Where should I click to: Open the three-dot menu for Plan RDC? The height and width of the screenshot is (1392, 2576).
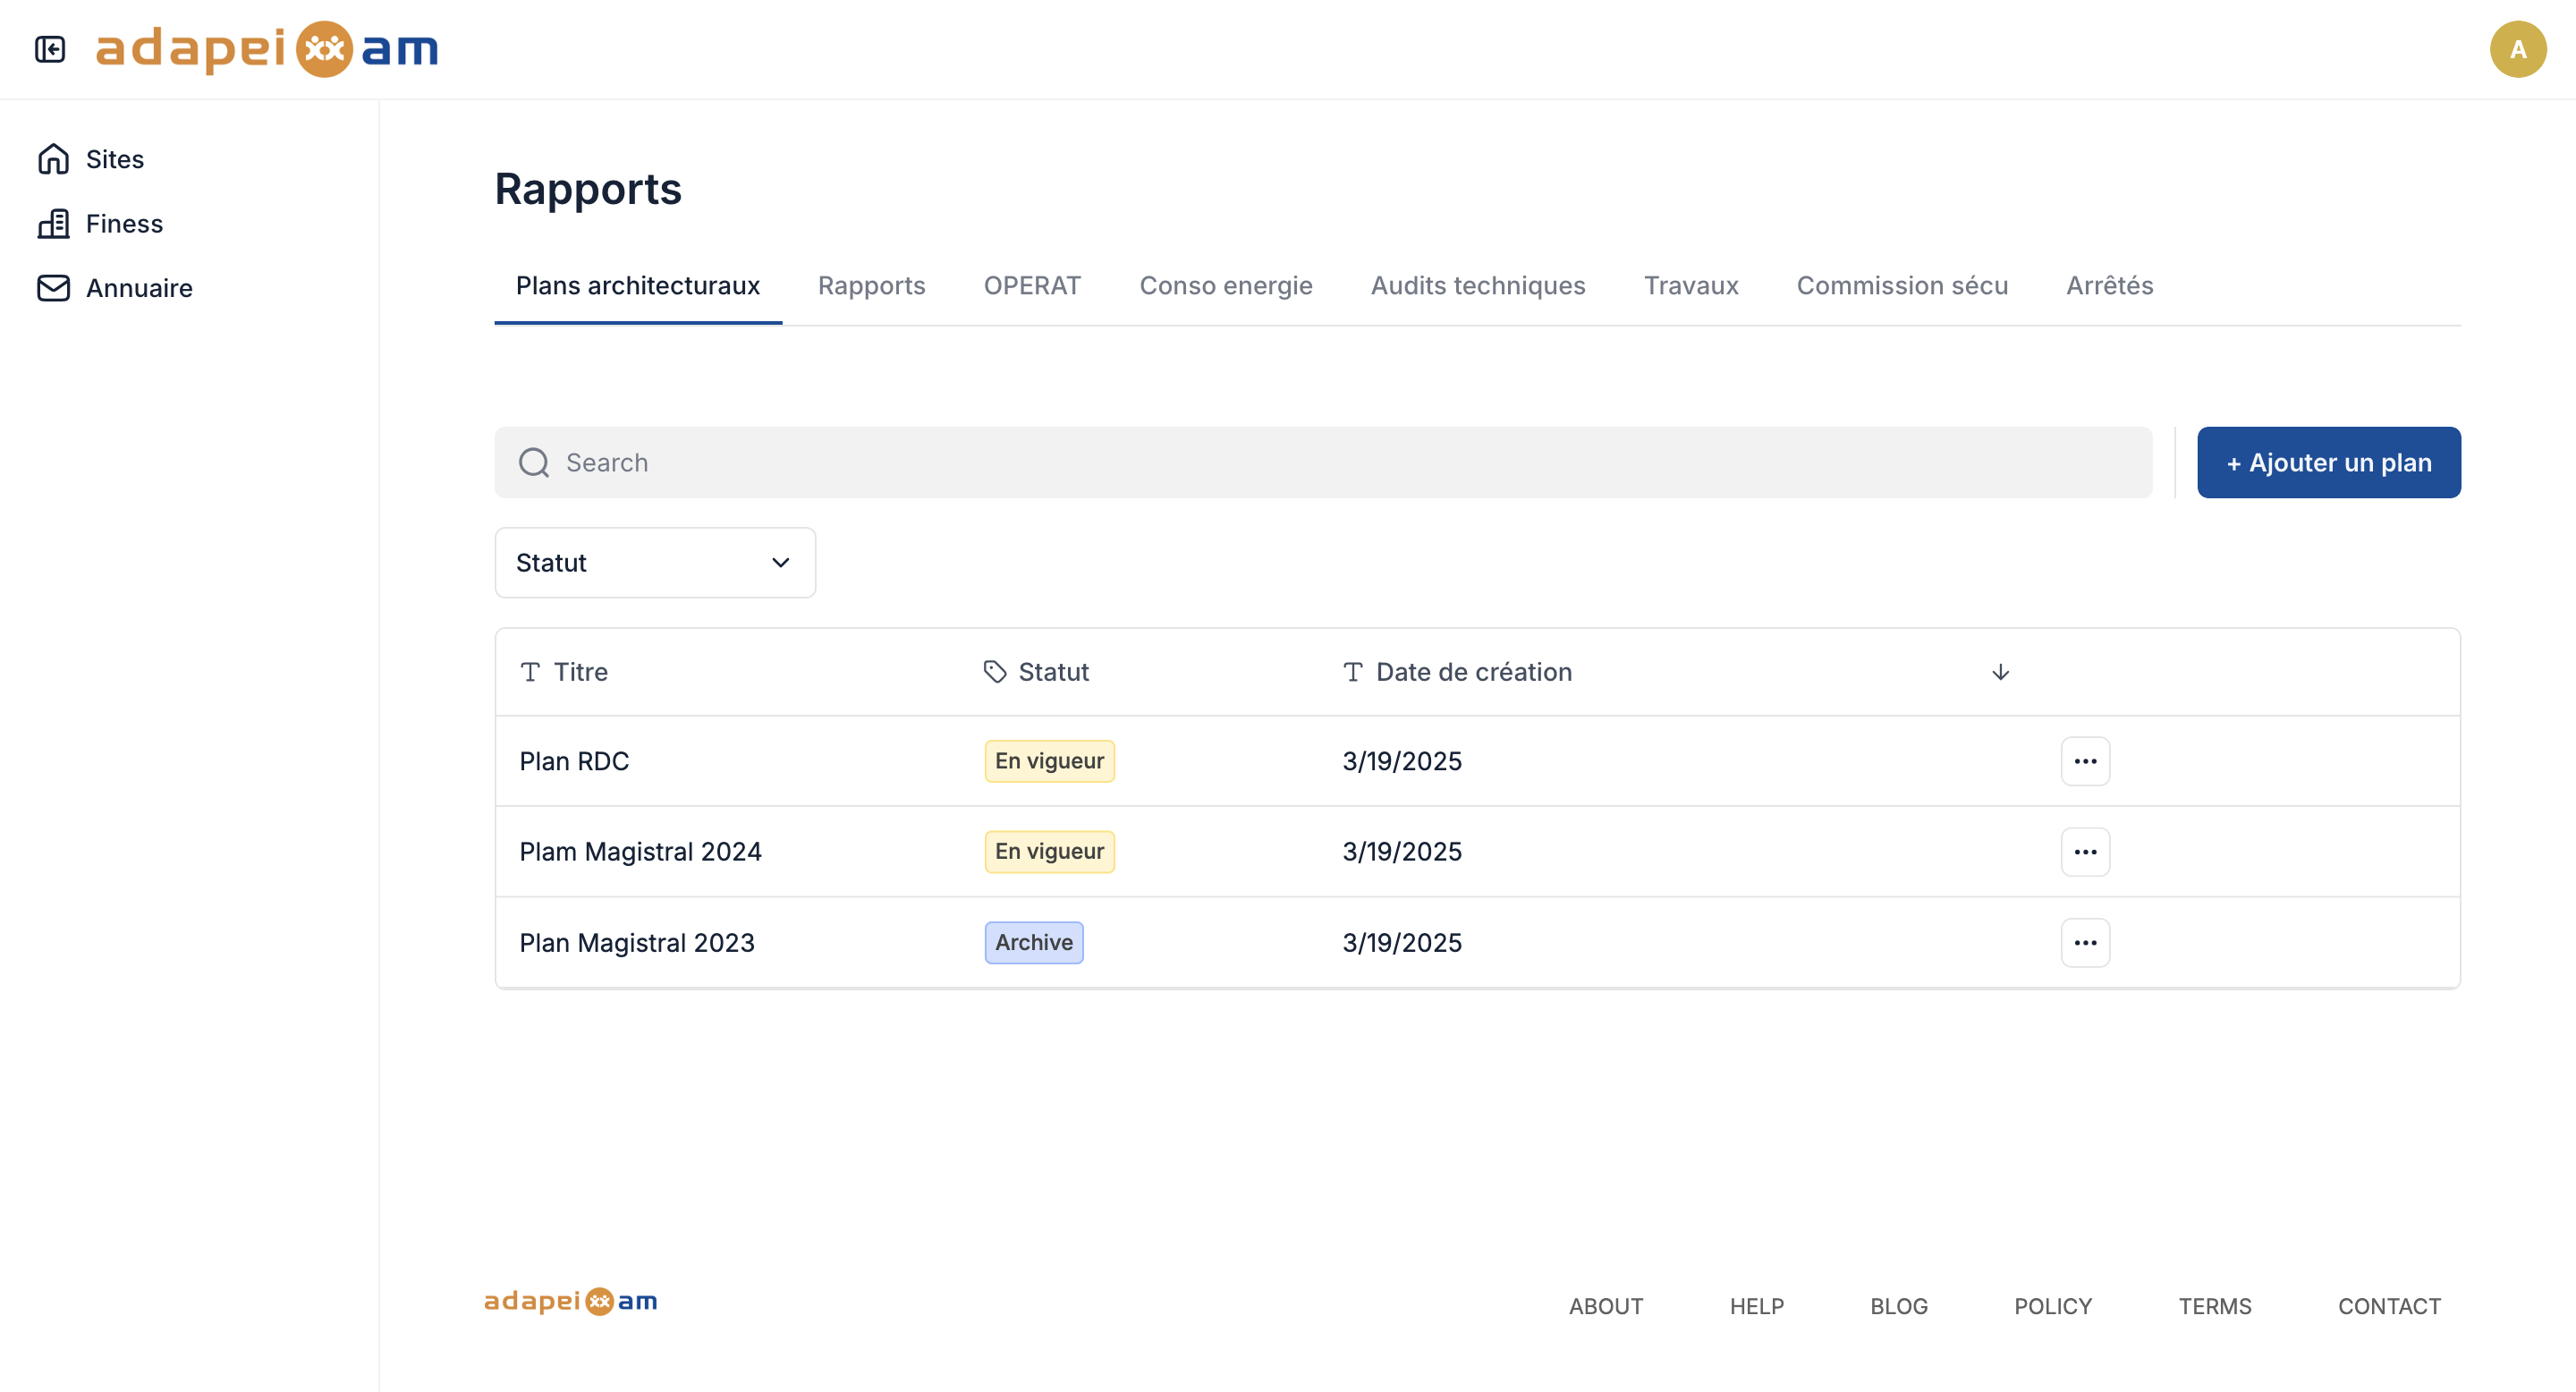point(2085,761)
